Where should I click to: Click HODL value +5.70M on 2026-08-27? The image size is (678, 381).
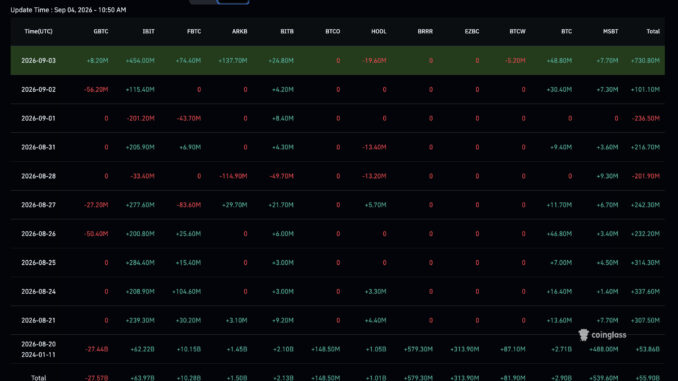(x=376, y=205)
